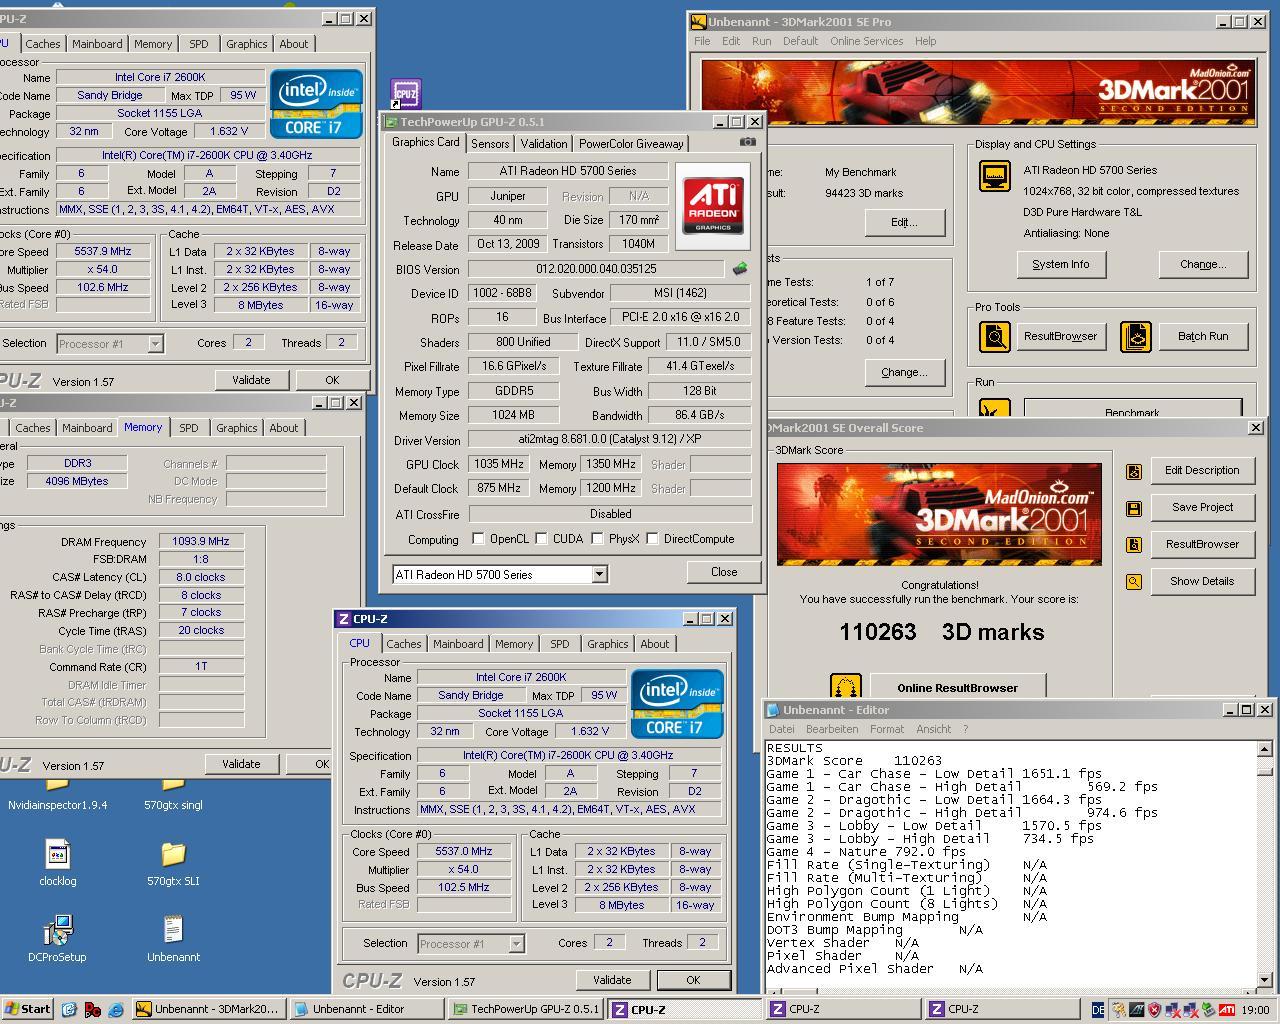Click the Show Details magnifier icon
The width and height of the screenshot is (1280, 1024).
click(1134, 582)
